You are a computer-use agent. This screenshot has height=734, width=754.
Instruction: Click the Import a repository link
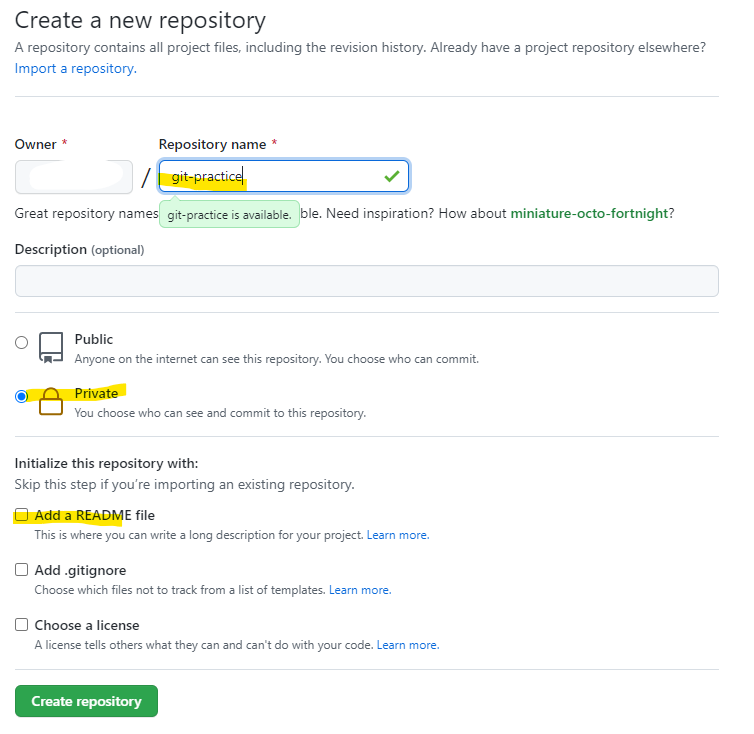[75, 69]
